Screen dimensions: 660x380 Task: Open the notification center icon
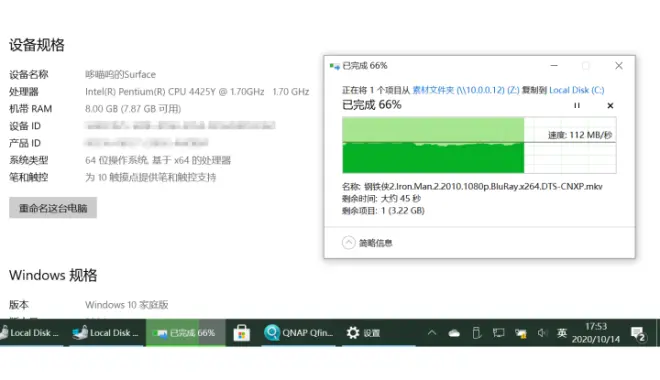pyautogui.click(x=639, y=334)
